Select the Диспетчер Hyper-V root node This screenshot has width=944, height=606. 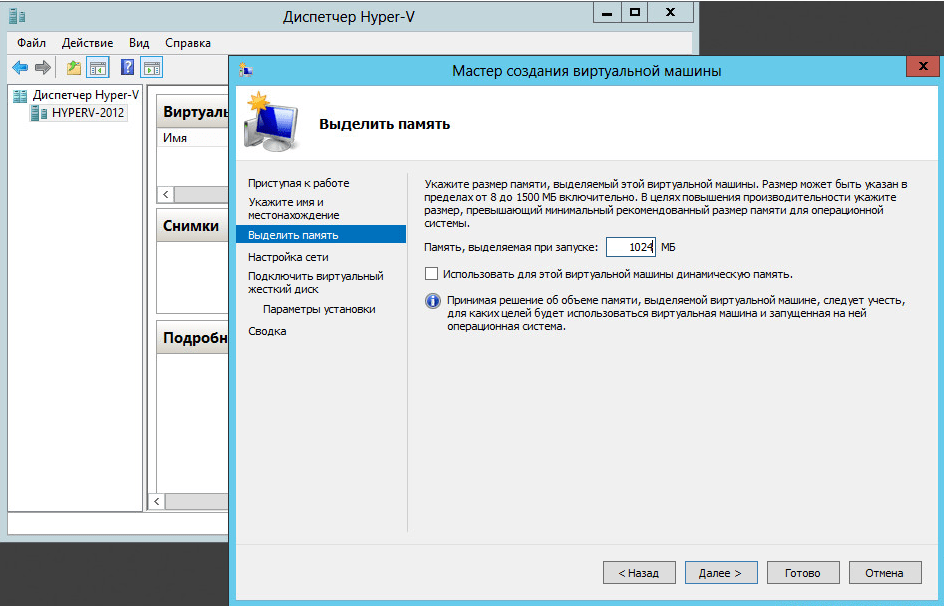click(76, 95)
